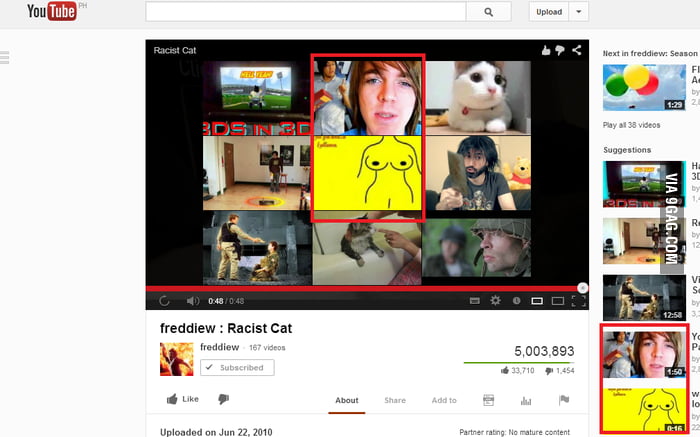This screenshot has height=437, width=700.
Task: Click the Subscribed button
Action: 237,367
